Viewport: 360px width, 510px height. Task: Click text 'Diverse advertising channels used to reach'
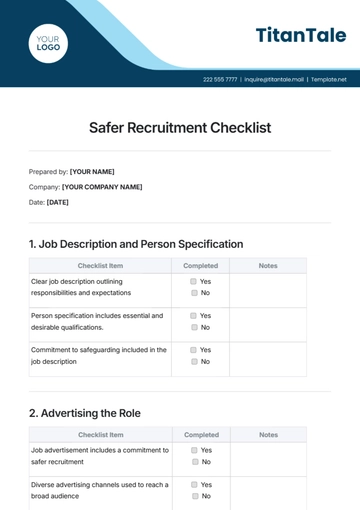coord(97,484)
